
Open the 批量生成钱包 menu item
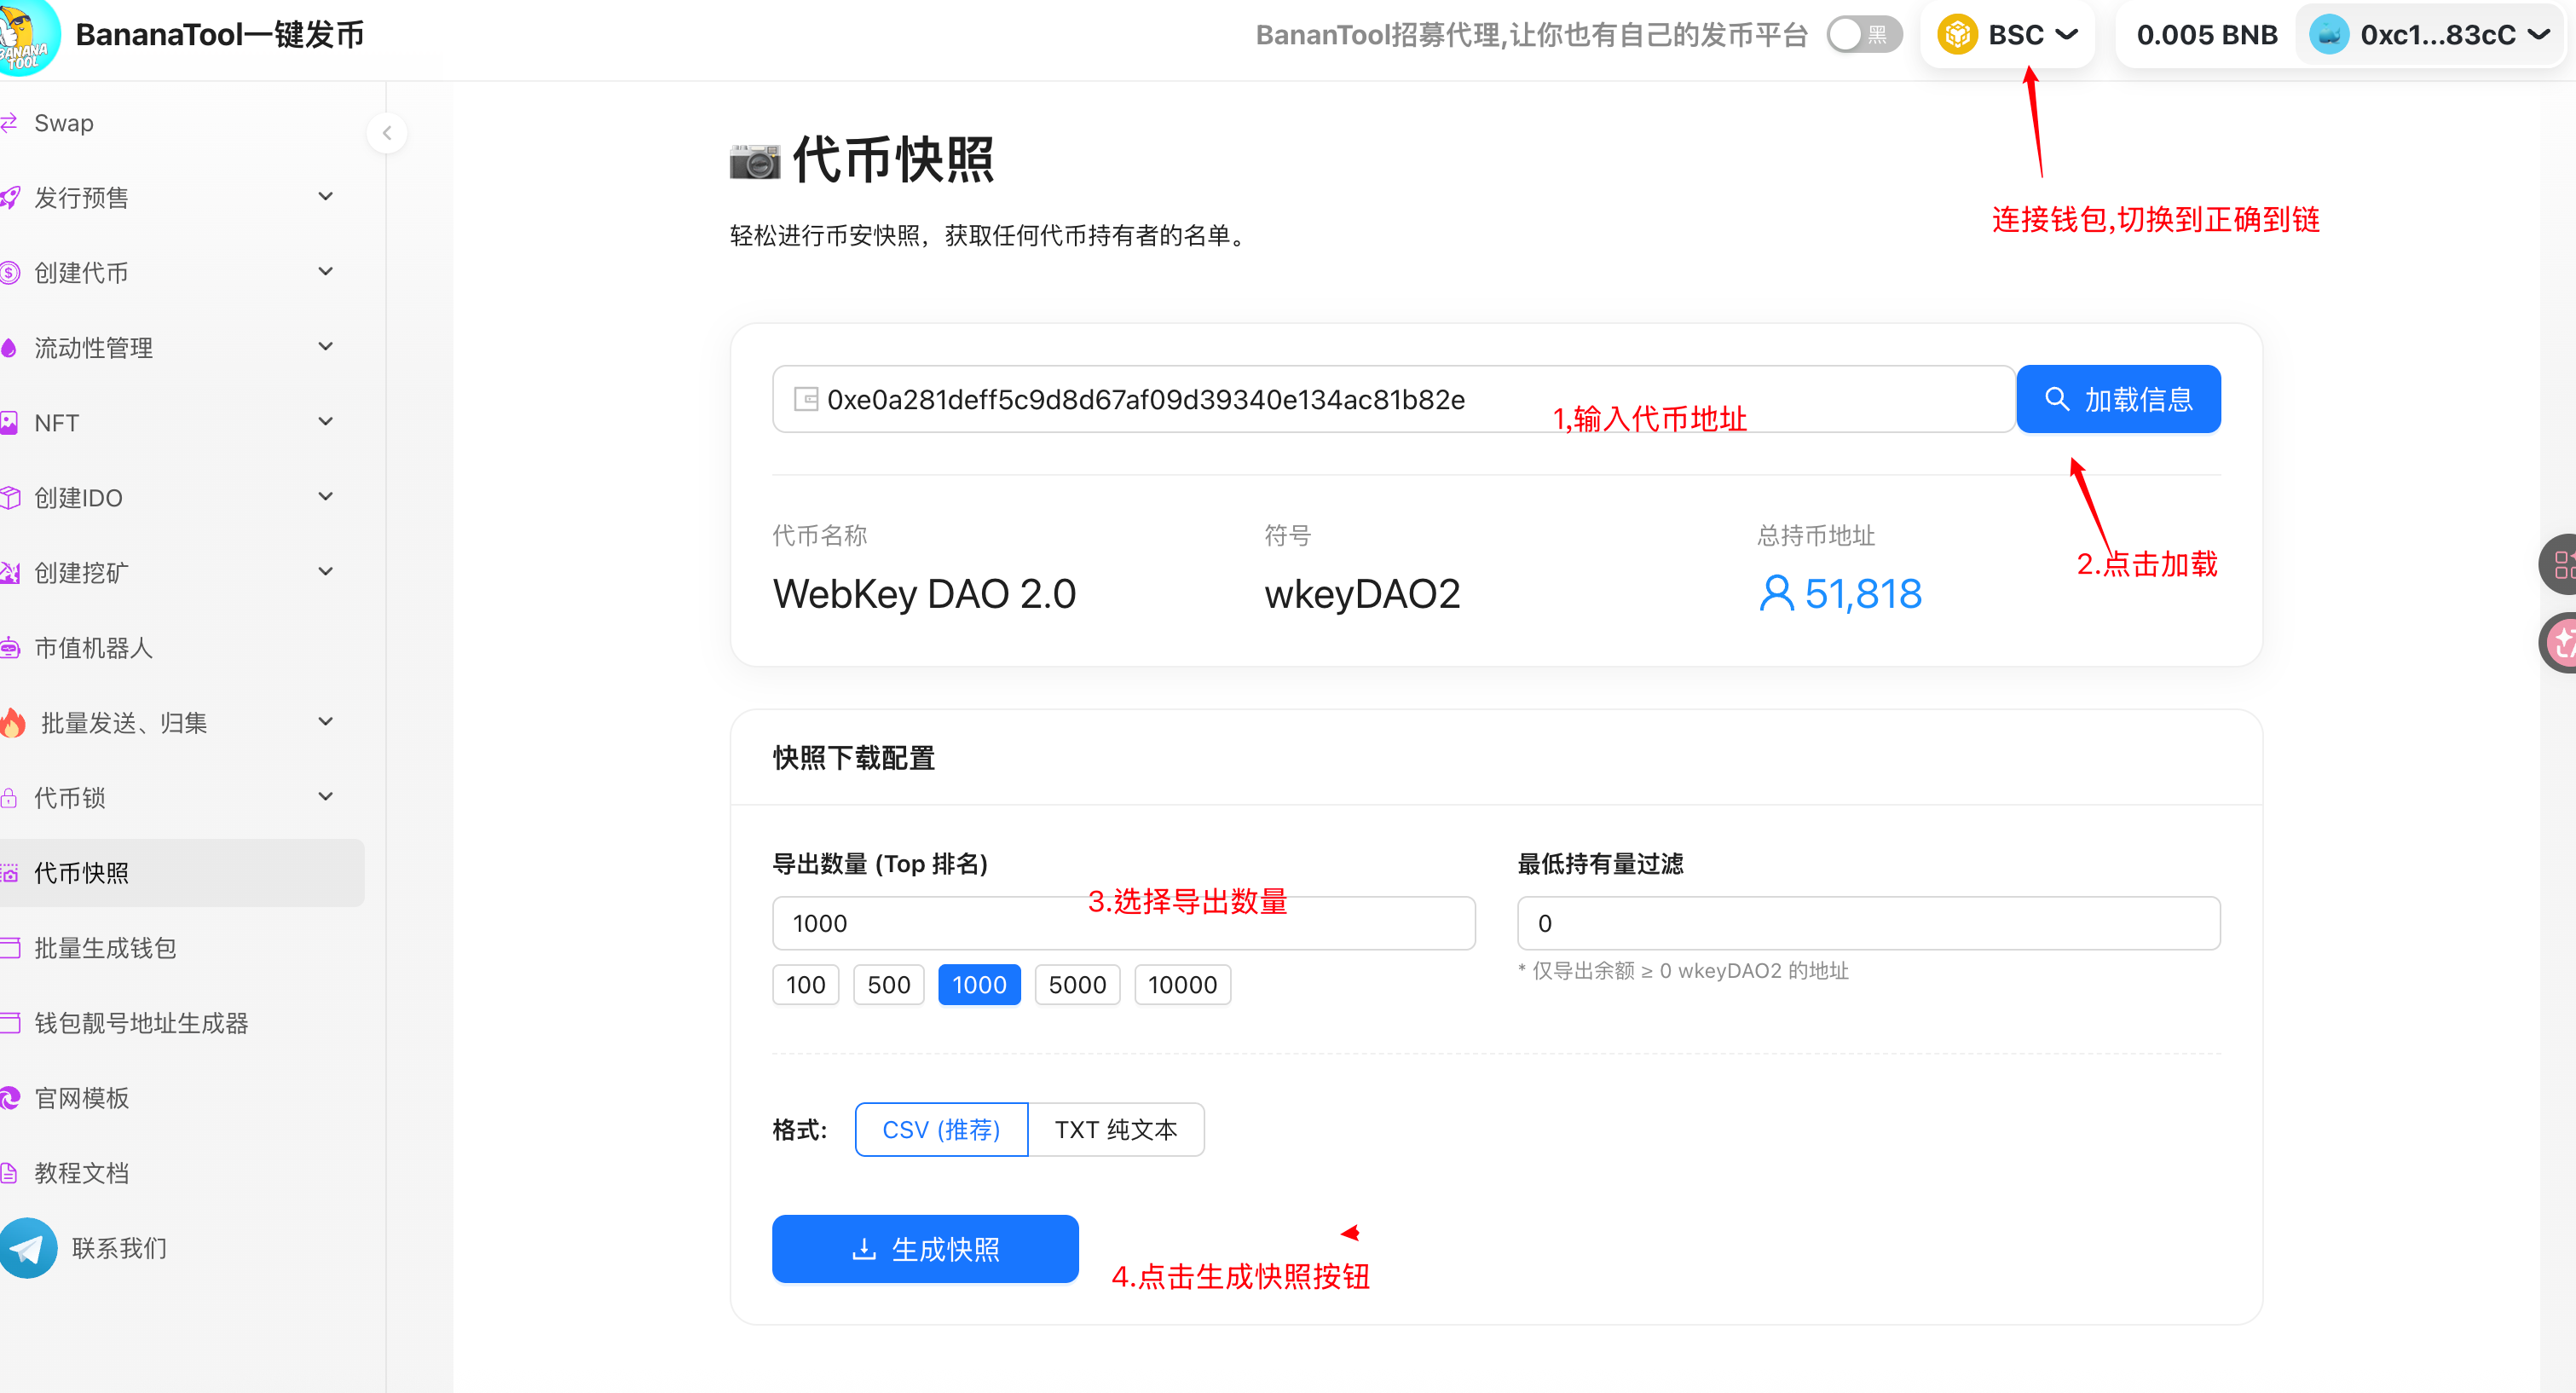click(105, 947)
